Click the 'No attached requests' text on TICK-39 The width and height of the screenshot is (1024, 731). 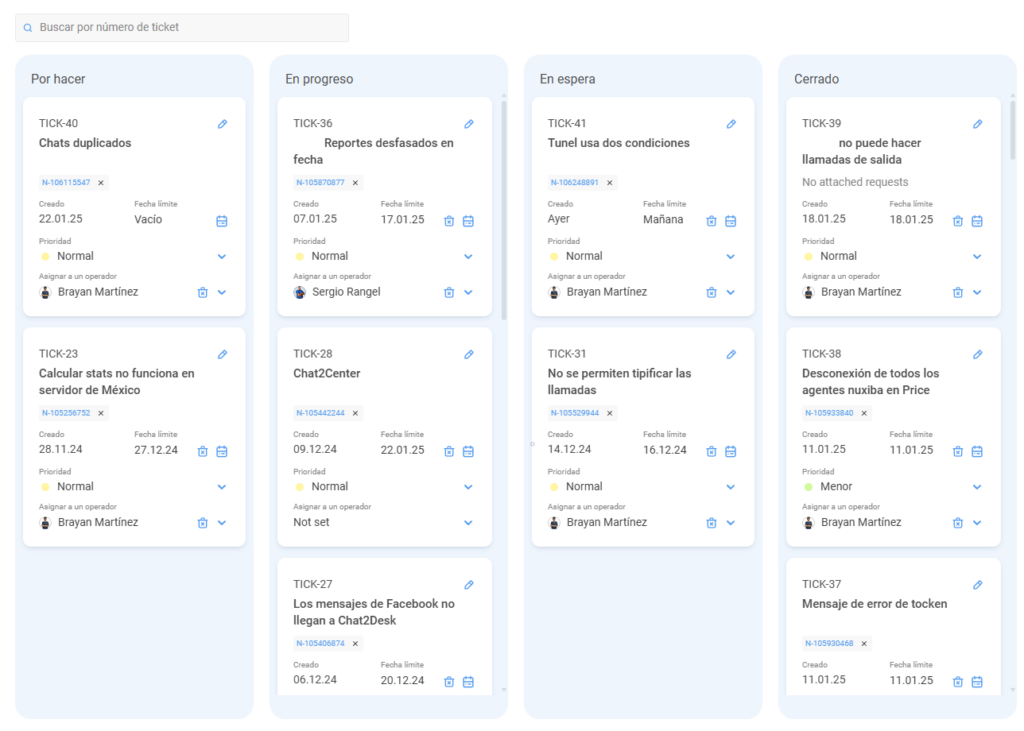[855, 182]
